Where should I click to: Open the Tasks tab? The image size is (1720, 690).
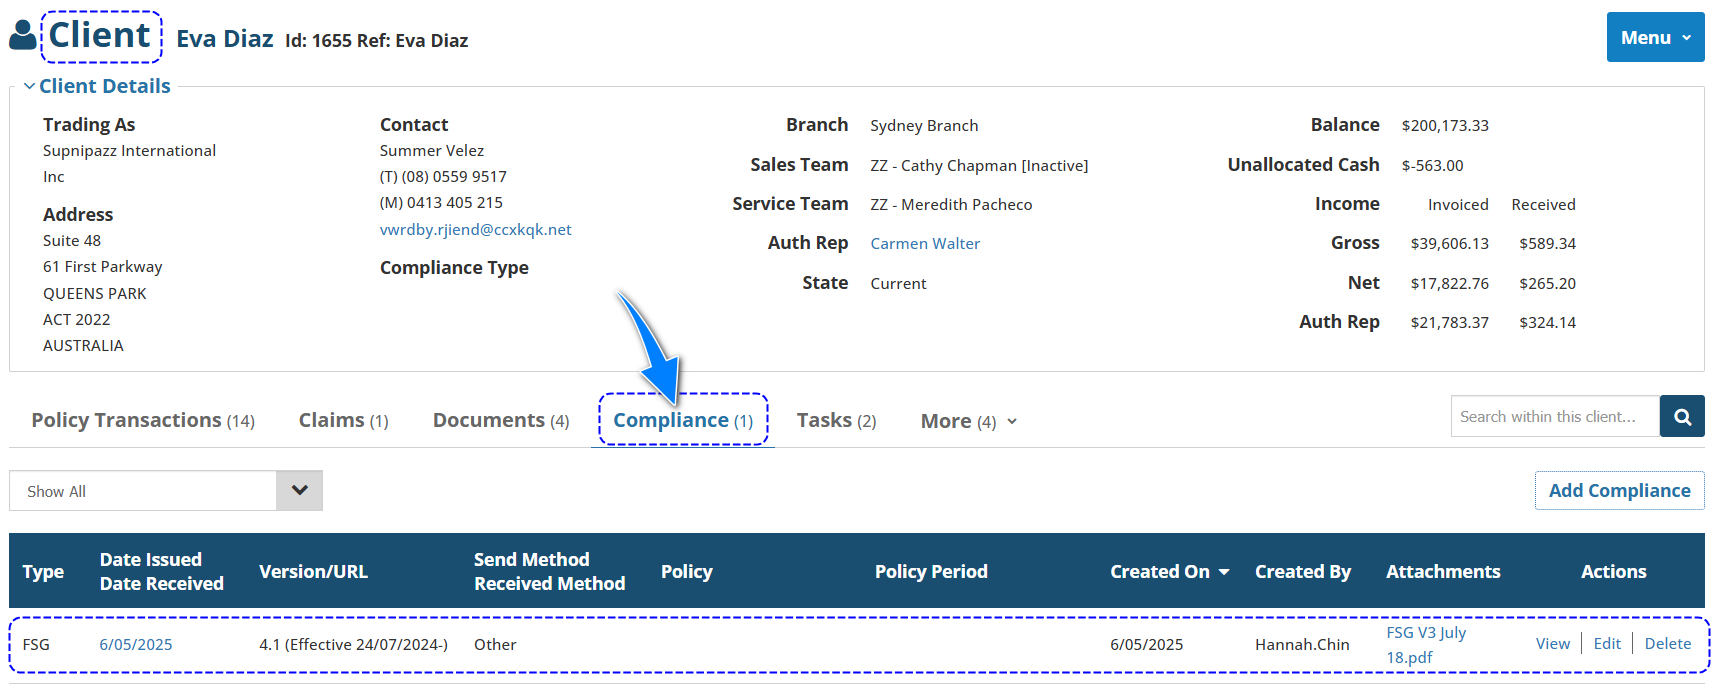click(x=836, y=421)
